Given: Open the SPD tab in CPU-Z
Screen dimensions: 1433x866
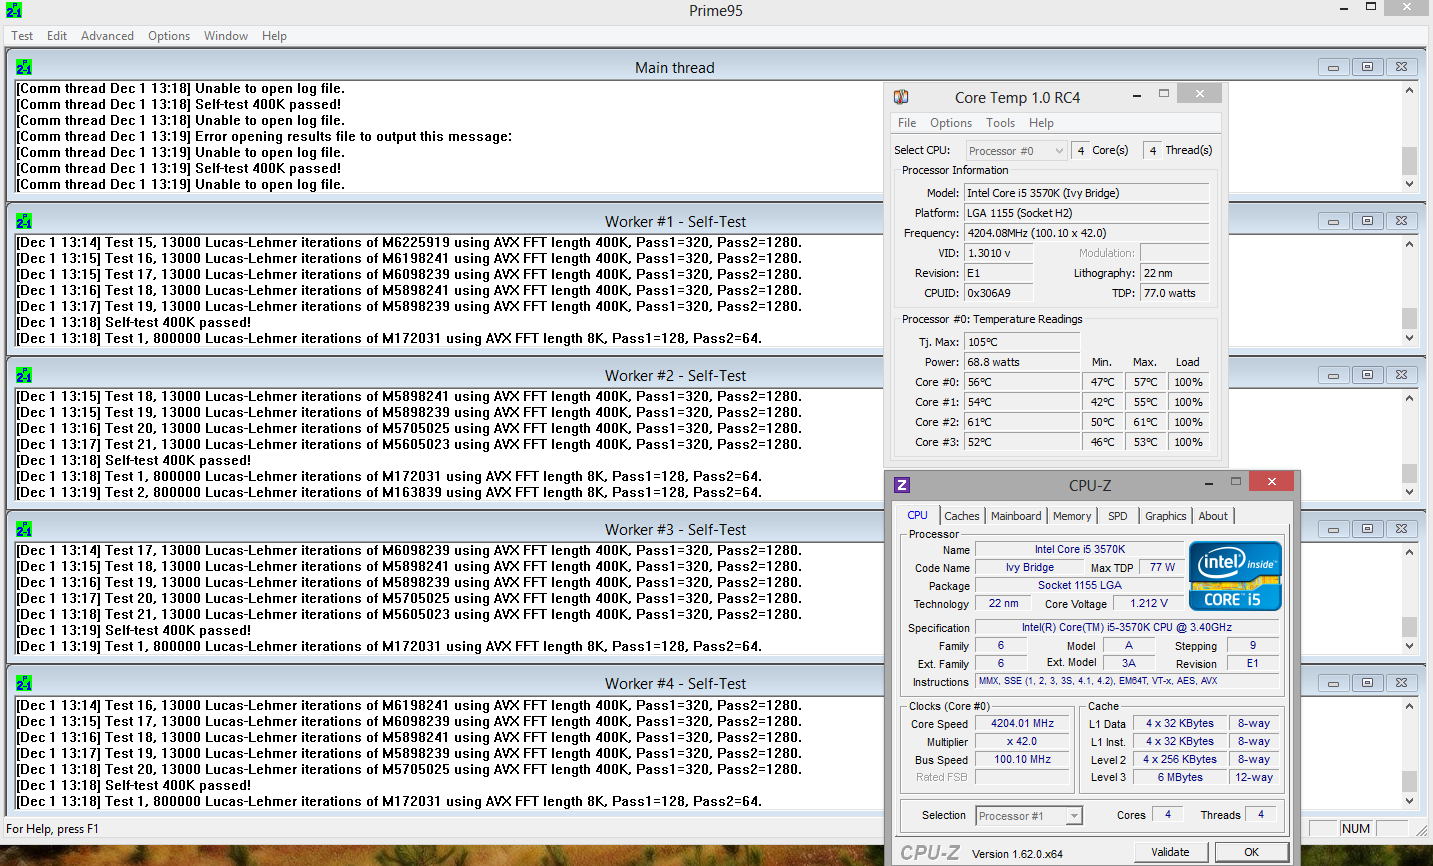Looking at the screenshot, I should tap(1118, 516).
